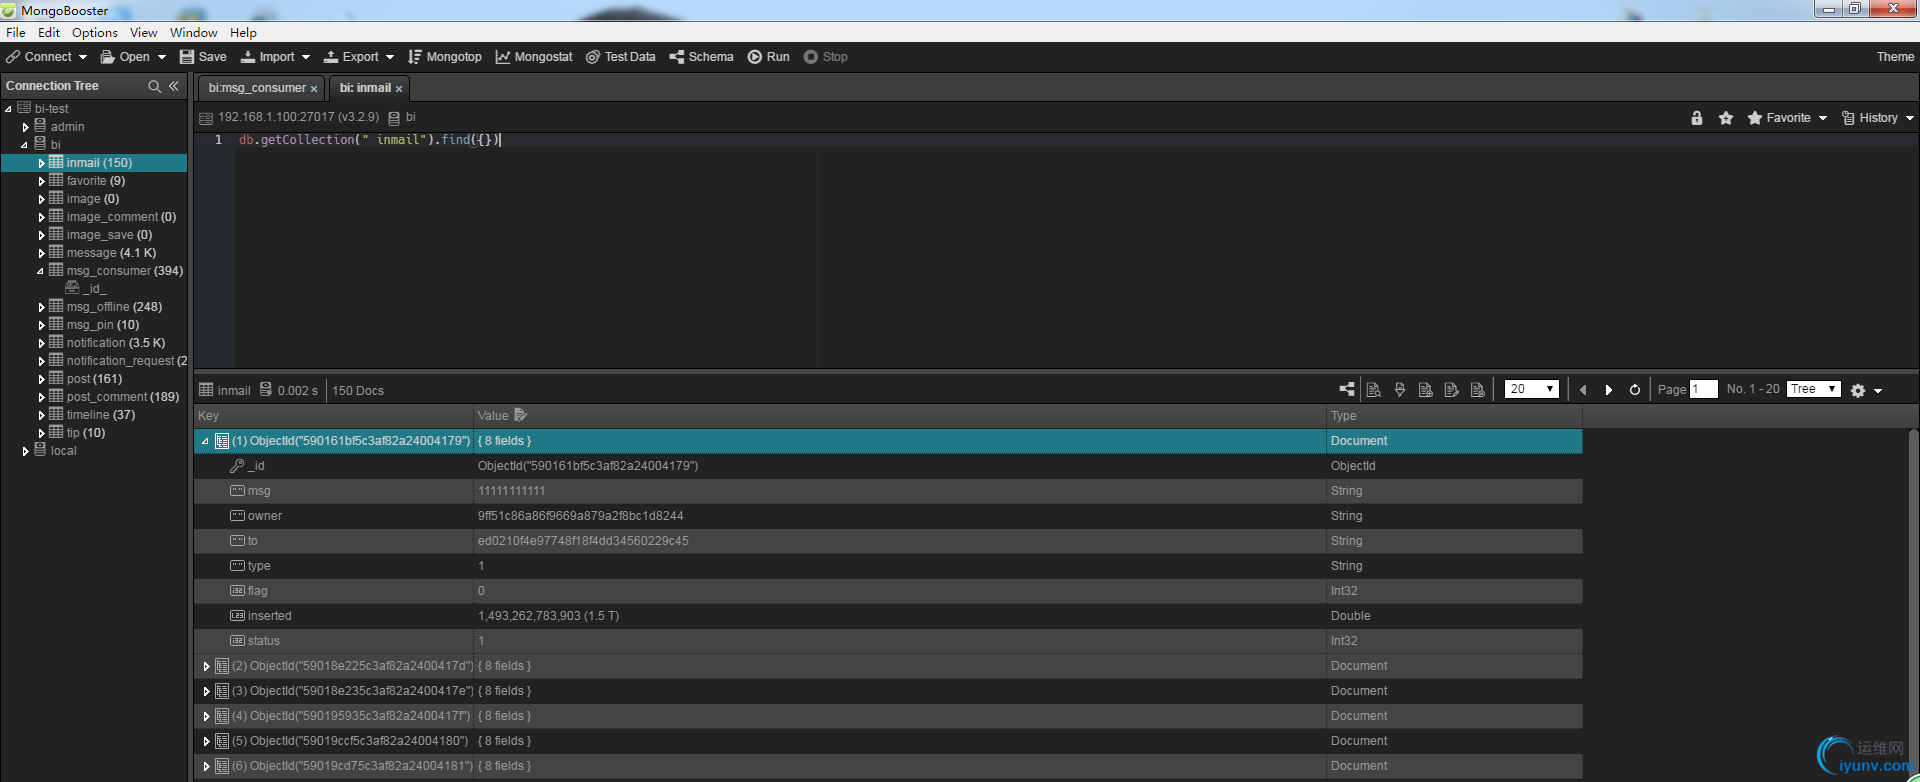Click the Export toolbar button
Viewport: 1920px width, 782px height.
tap(351, 57)
